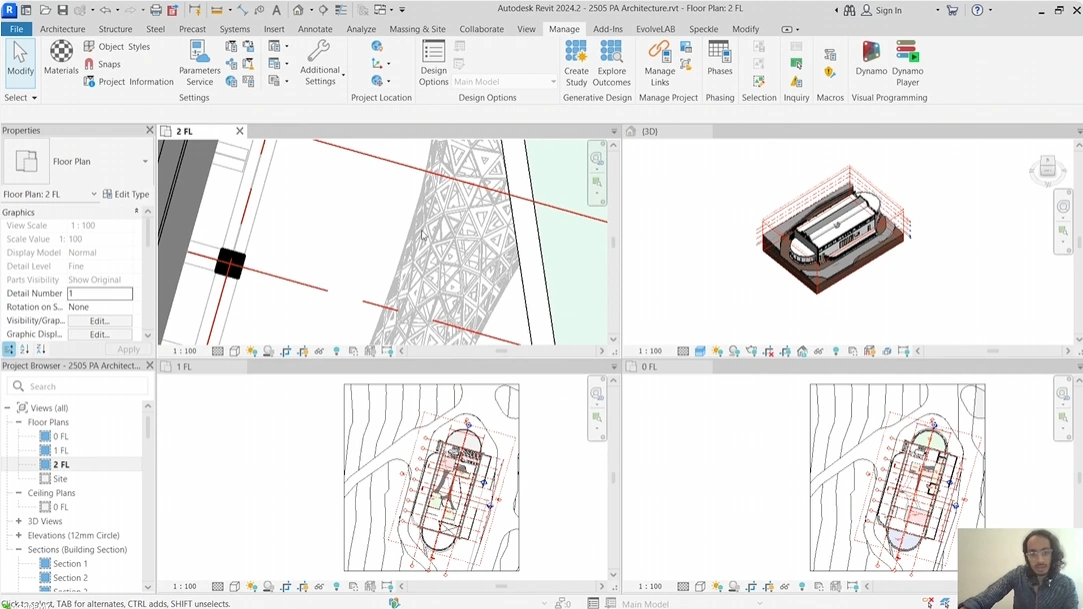Click the 2 FL view horizontal scrollbar
Viewport: 1083px width, 609px height.
click(500, 351)
